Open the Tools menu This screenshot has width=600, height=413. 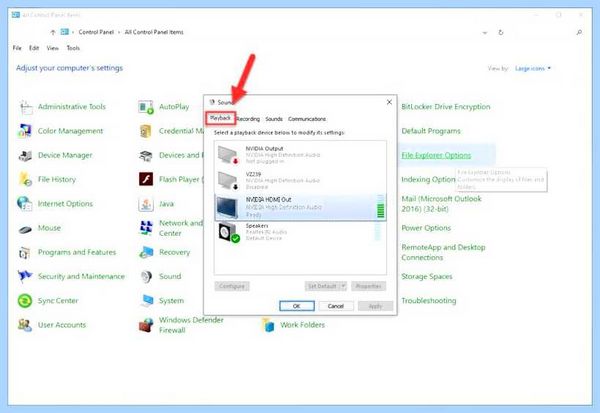point(73,48)
